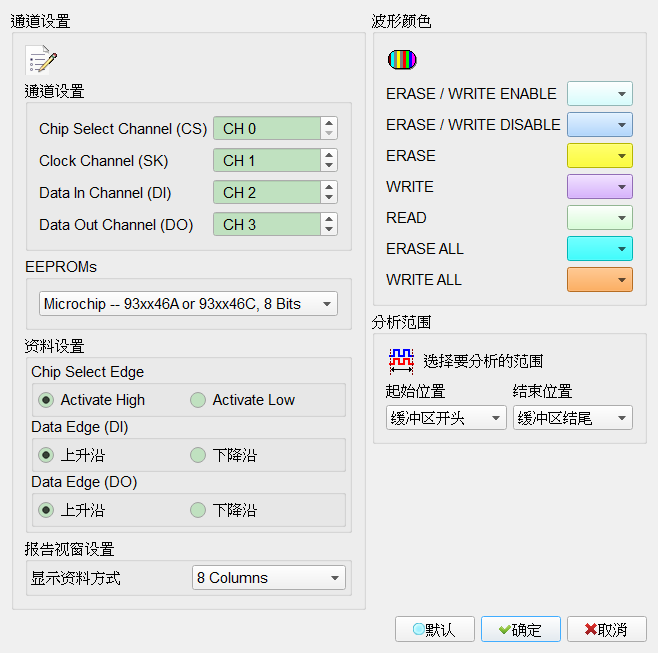Open the yellow ERASE color picker
The image size is (658, 653).
tap(600, 156)
